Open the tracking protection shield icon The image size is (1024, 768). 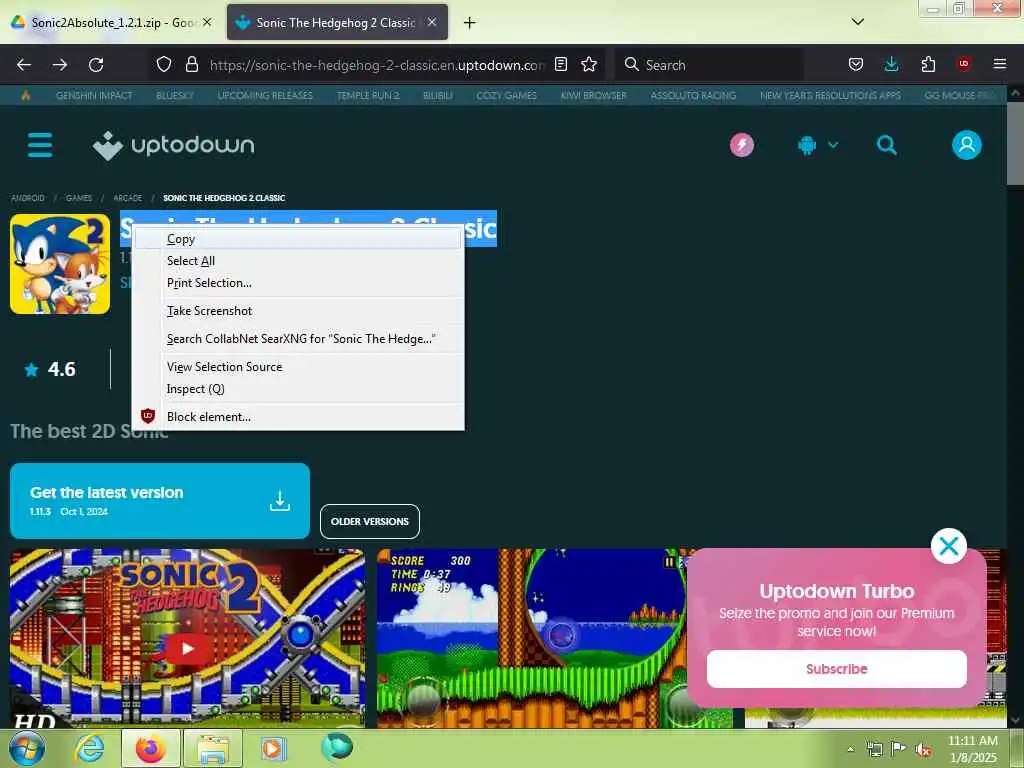[164, 64]
